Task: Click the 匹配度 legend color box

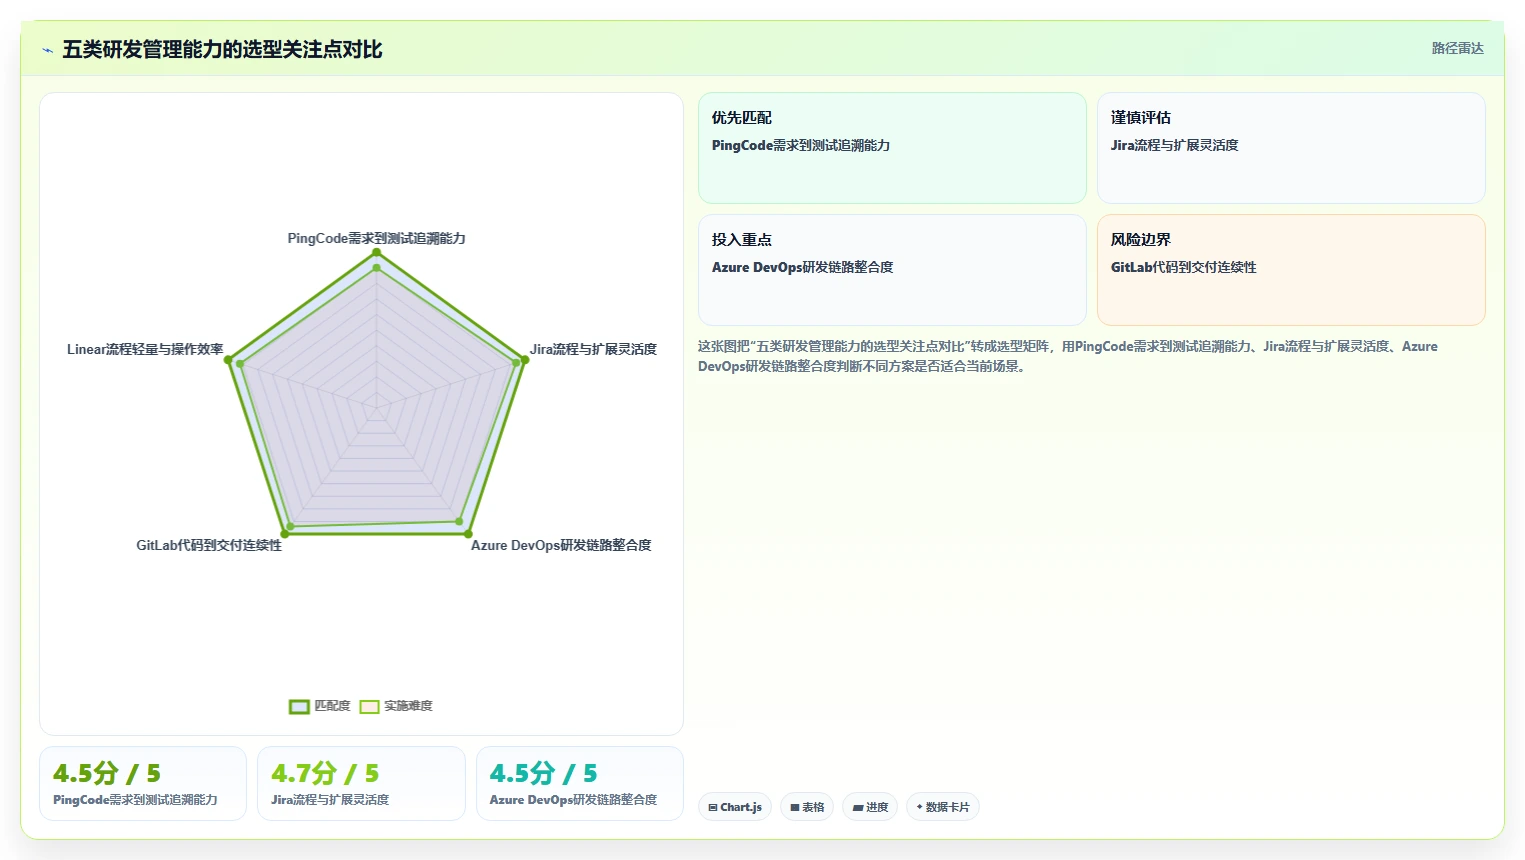Action: click(299, 706)
